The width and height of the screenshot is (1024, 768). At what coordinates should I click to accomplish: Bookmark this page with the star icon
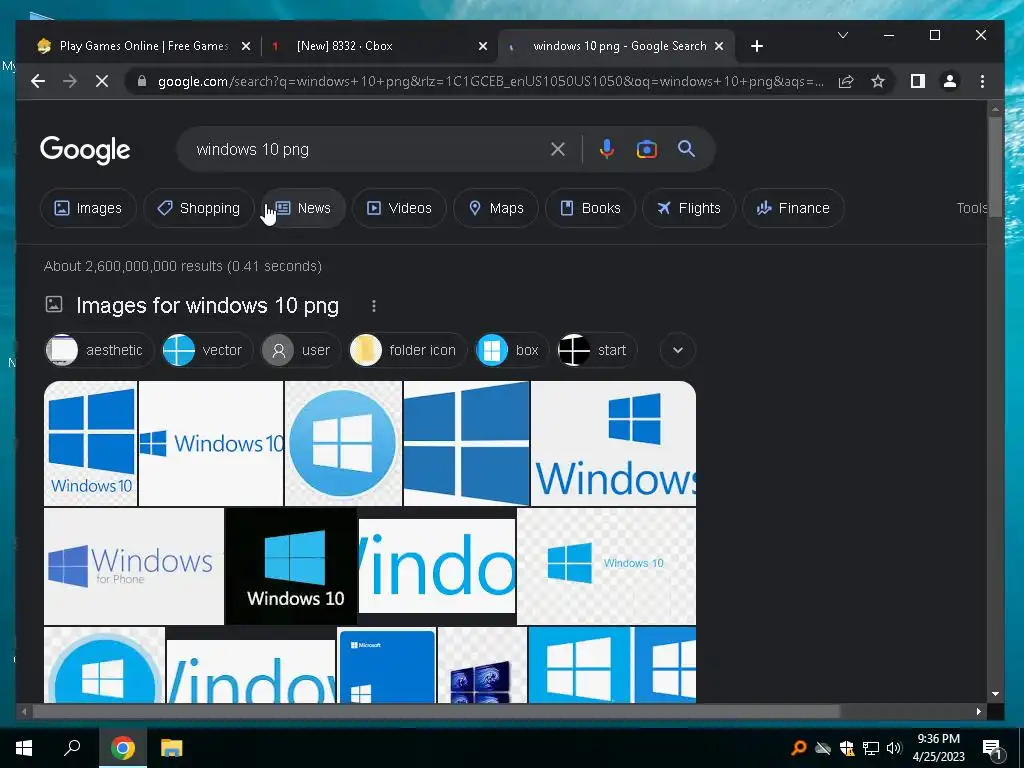(x=878, y=82)
